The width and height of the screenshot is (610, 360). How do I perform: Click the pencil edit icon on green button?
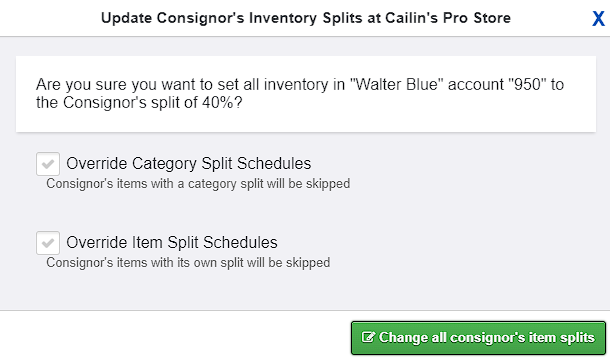(368, 337)
